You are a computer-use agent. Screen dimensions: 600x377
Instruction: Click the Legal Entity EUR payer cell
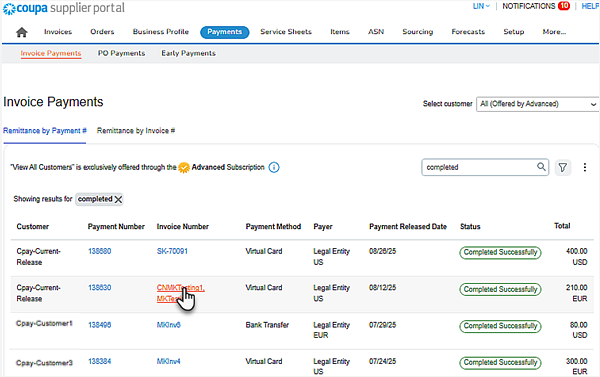[331, 330]
